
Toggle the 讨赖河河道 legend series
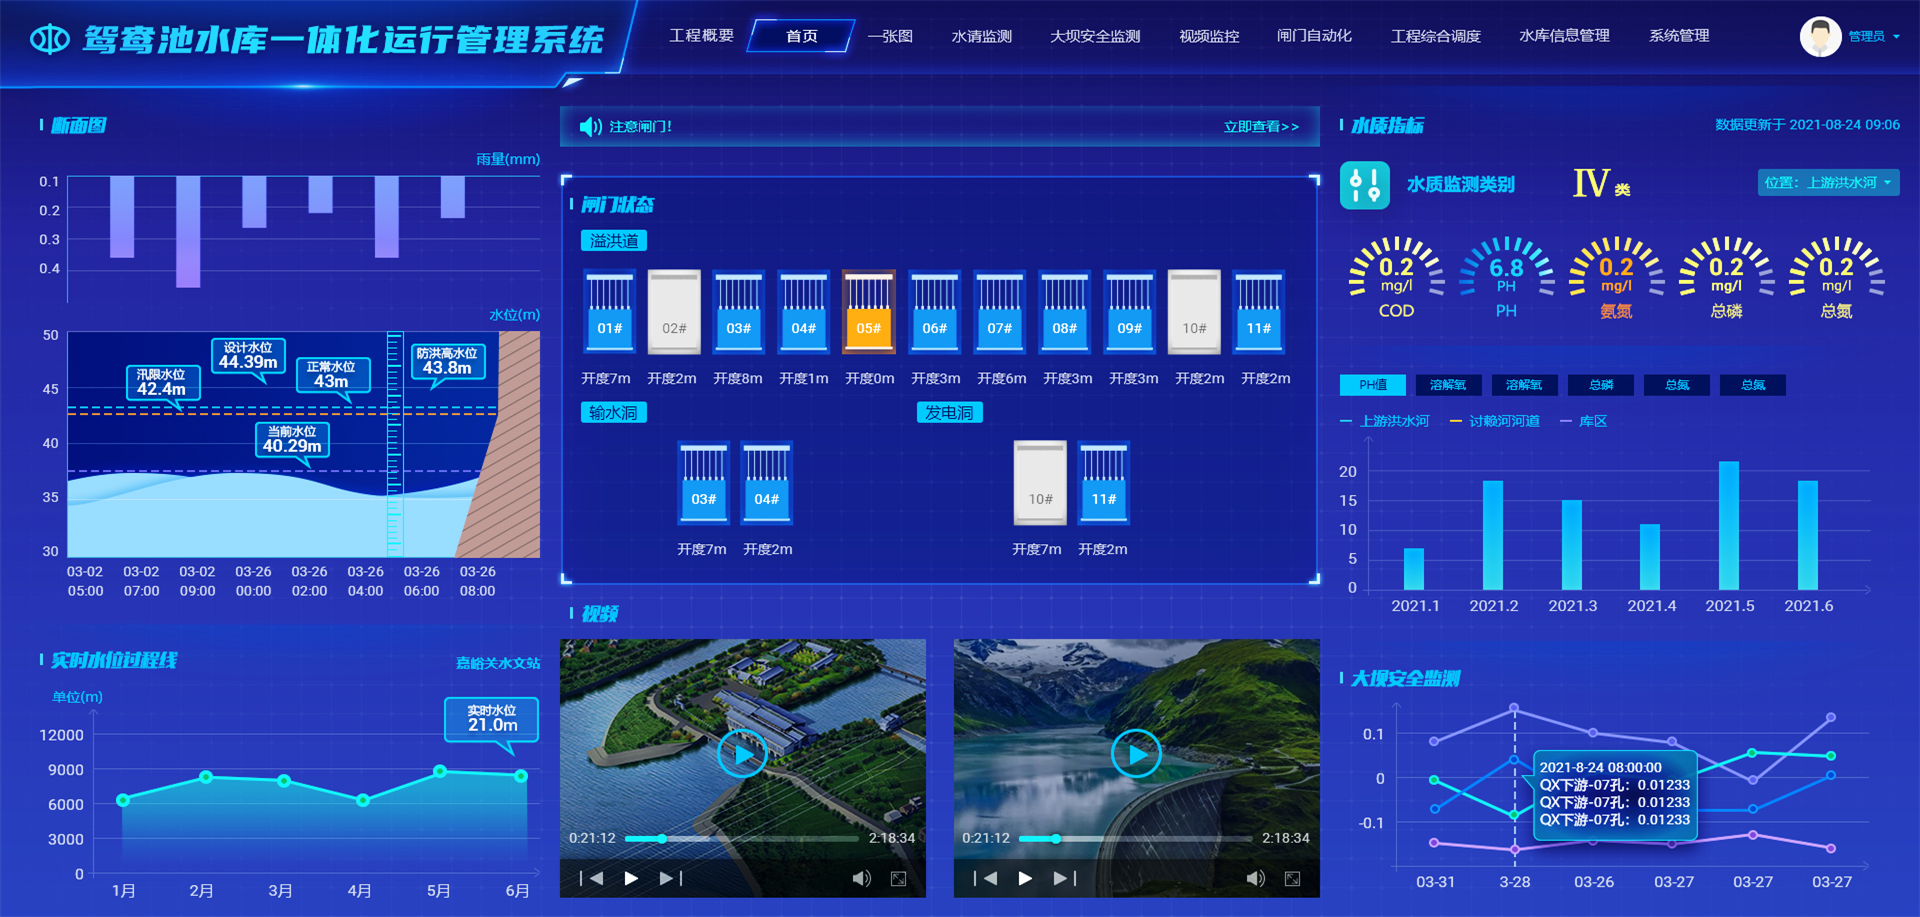click(1495, 422)
